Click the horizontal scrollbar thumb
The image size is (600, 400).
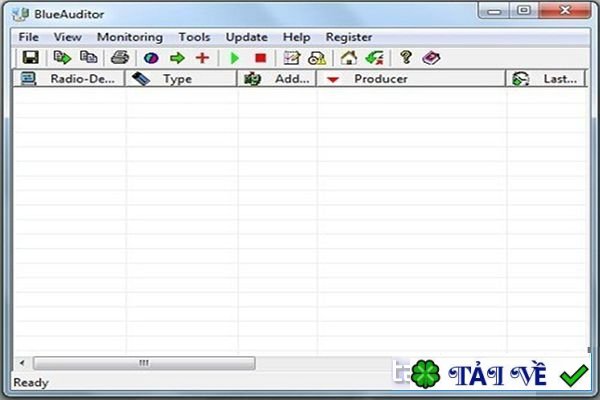tap(144, 363)
